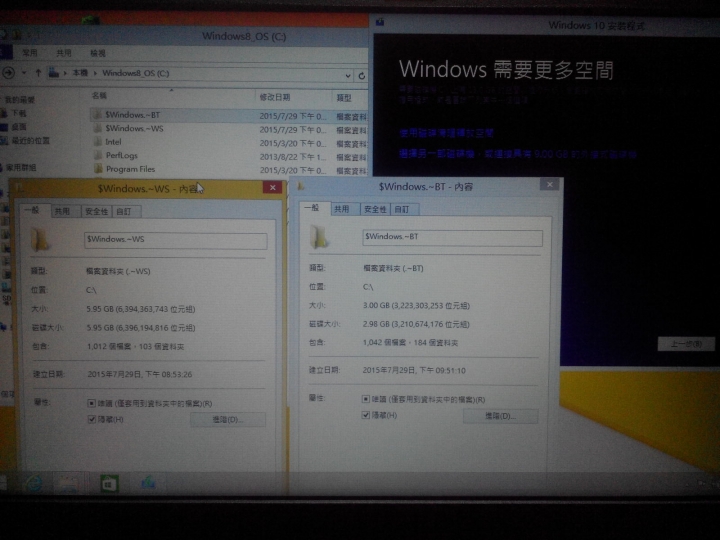
Task: Switch to 安全性 tab in $Windows.~WS properties
Action: point(96,211)
